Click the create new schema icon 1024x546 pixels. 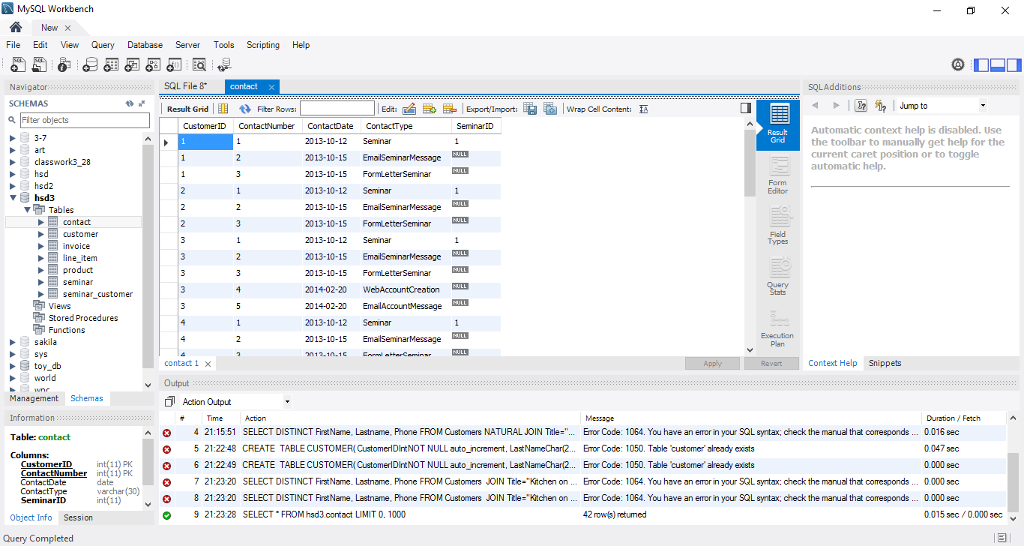(x=90, y=65)
